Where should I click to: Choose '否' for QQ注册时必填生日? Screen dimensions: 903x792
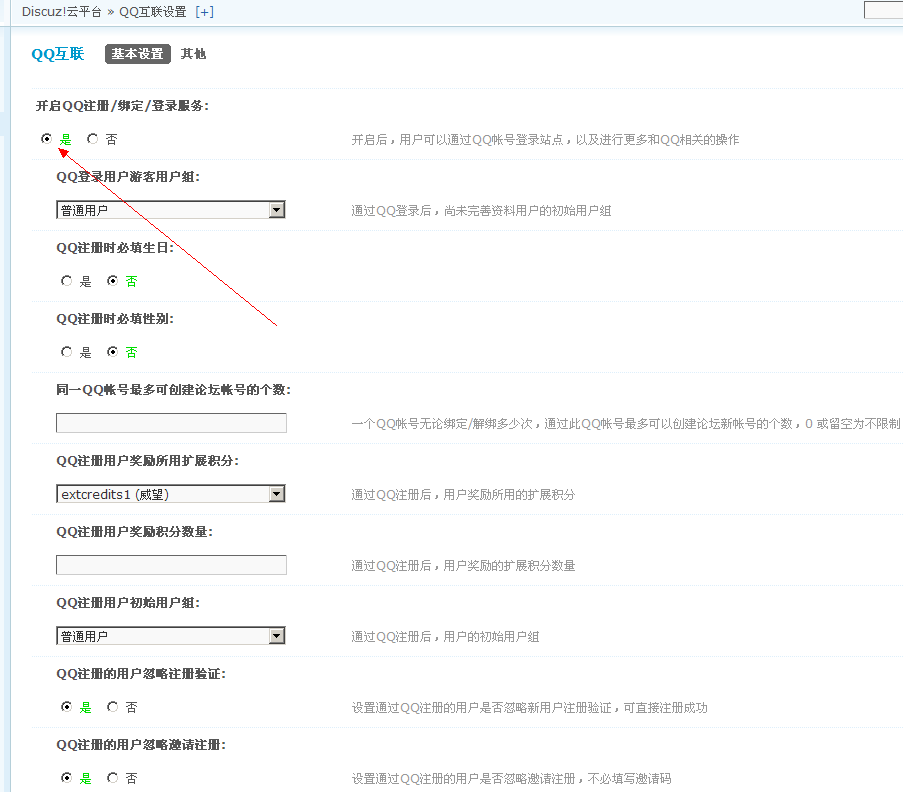(113, 282)
